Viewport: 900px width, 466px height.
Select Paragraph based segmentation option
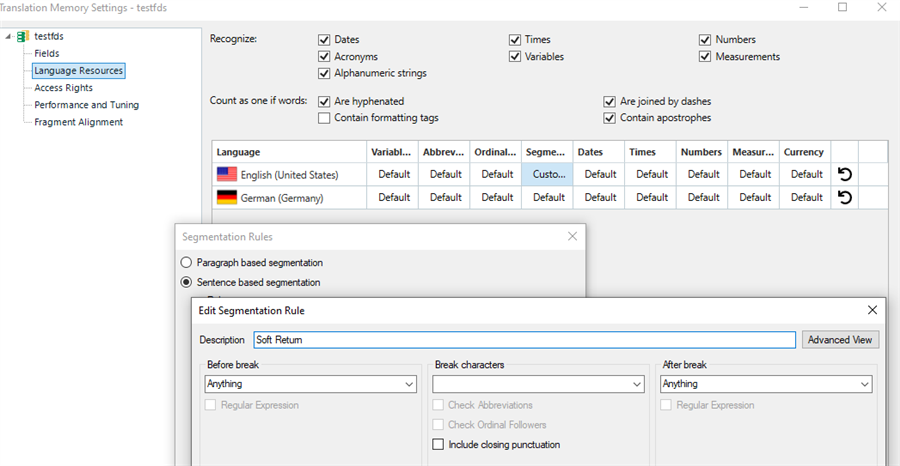tap(186, 262)
